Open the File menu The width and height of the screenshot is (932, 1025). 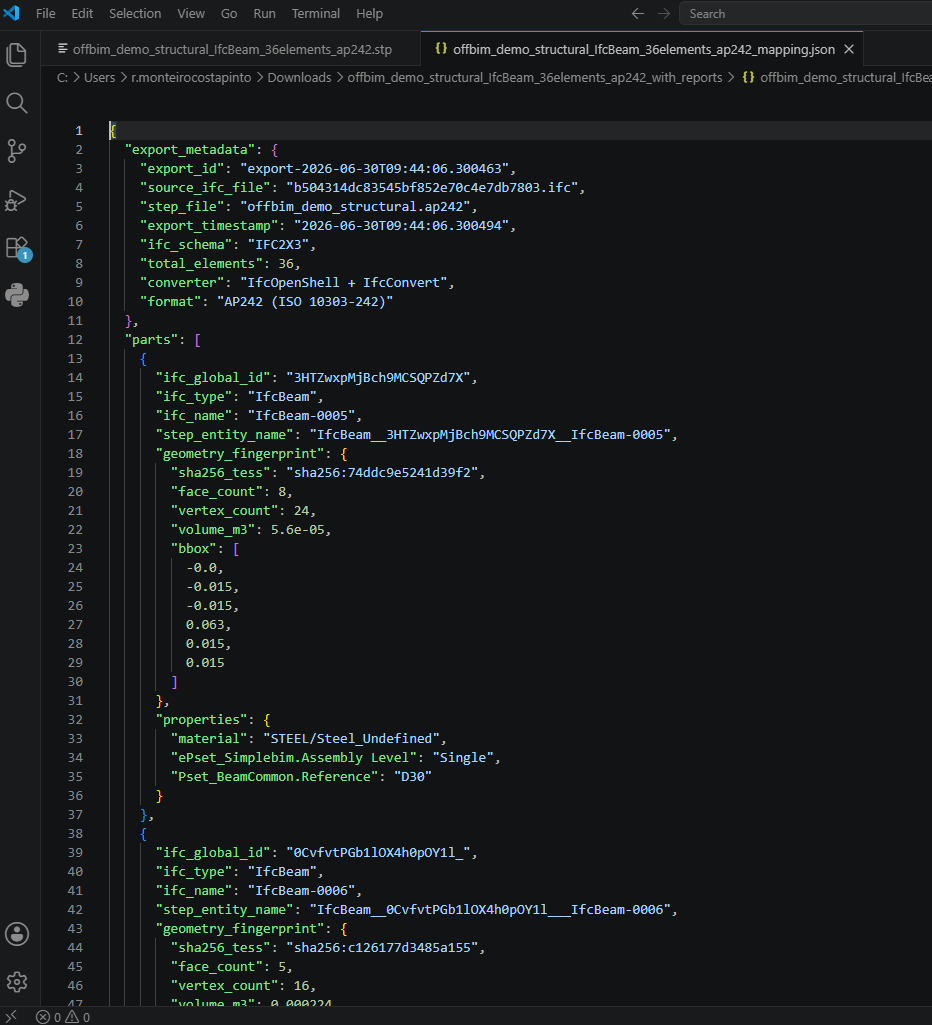[46, 14]
